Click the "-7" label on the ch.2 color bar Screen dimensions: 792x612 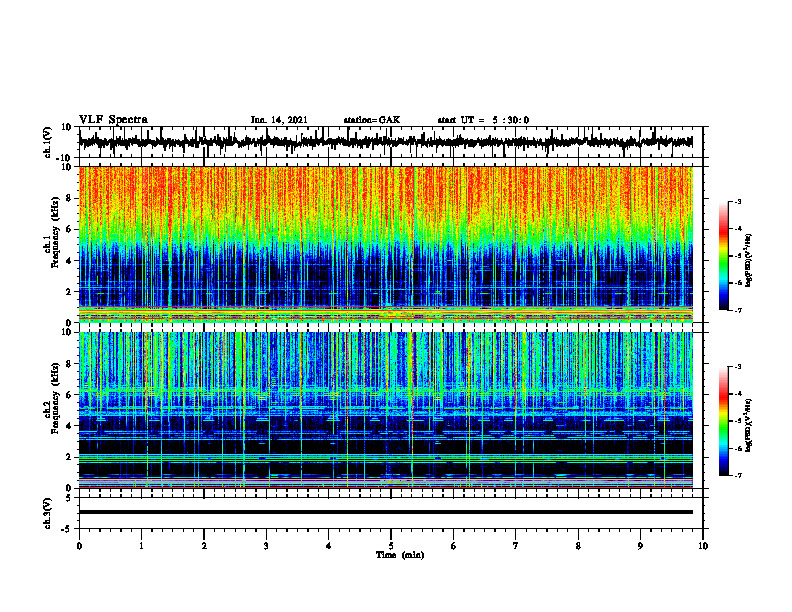(x=737, y=475)
